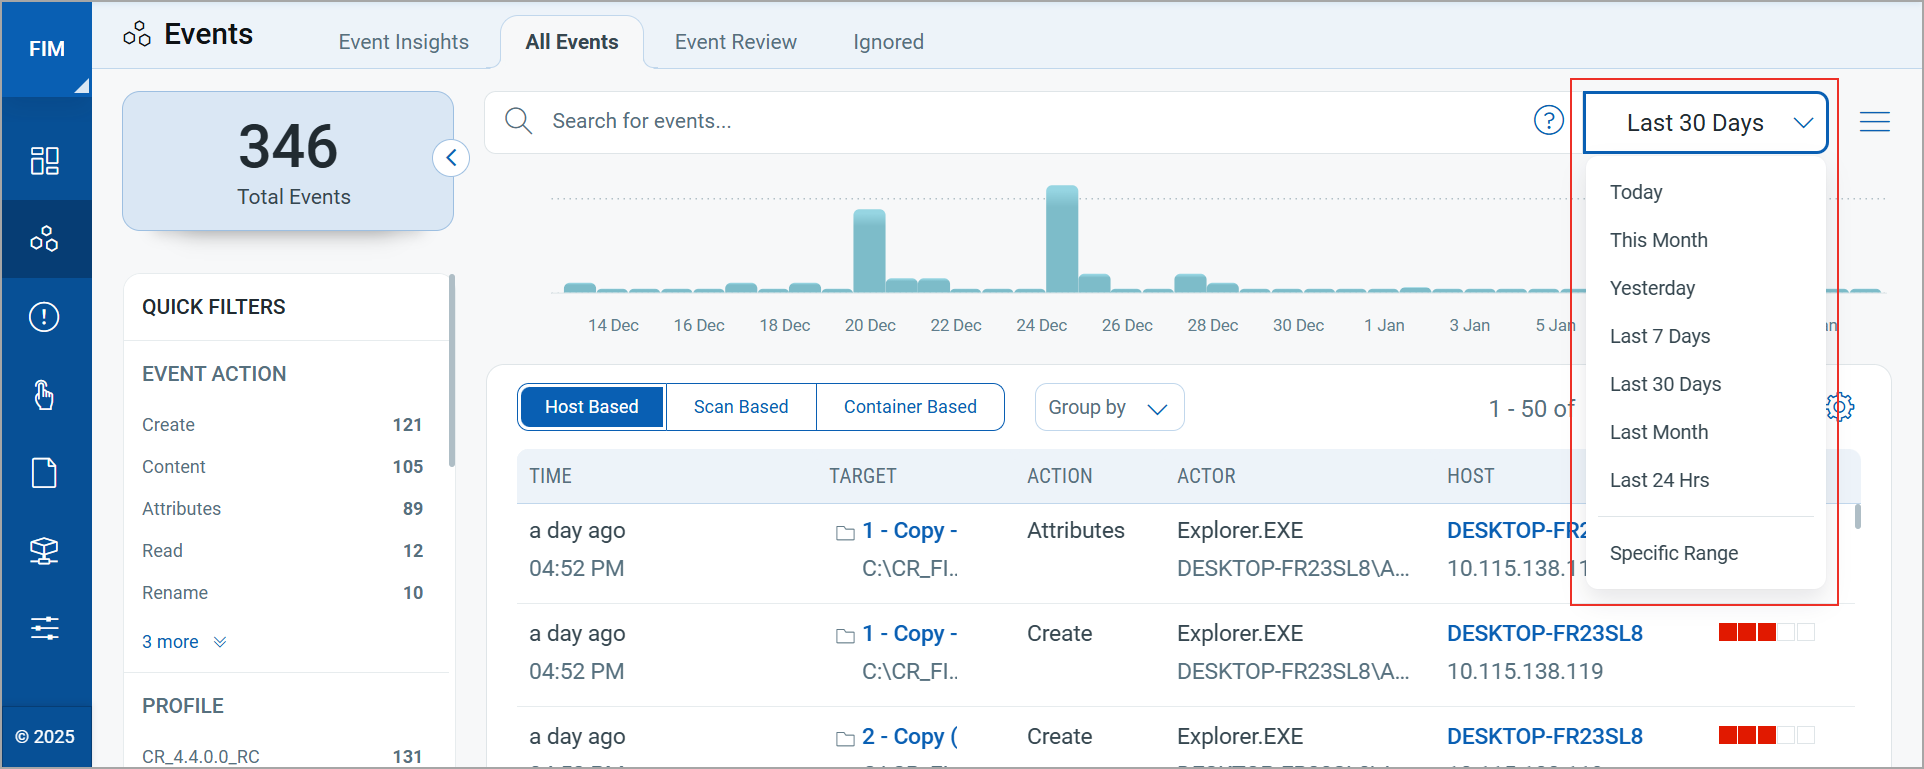The width and height of the screenshot is (1924, 769).
Task: Collapse the quick filters panel arrow
Action: tap(451, 158)
